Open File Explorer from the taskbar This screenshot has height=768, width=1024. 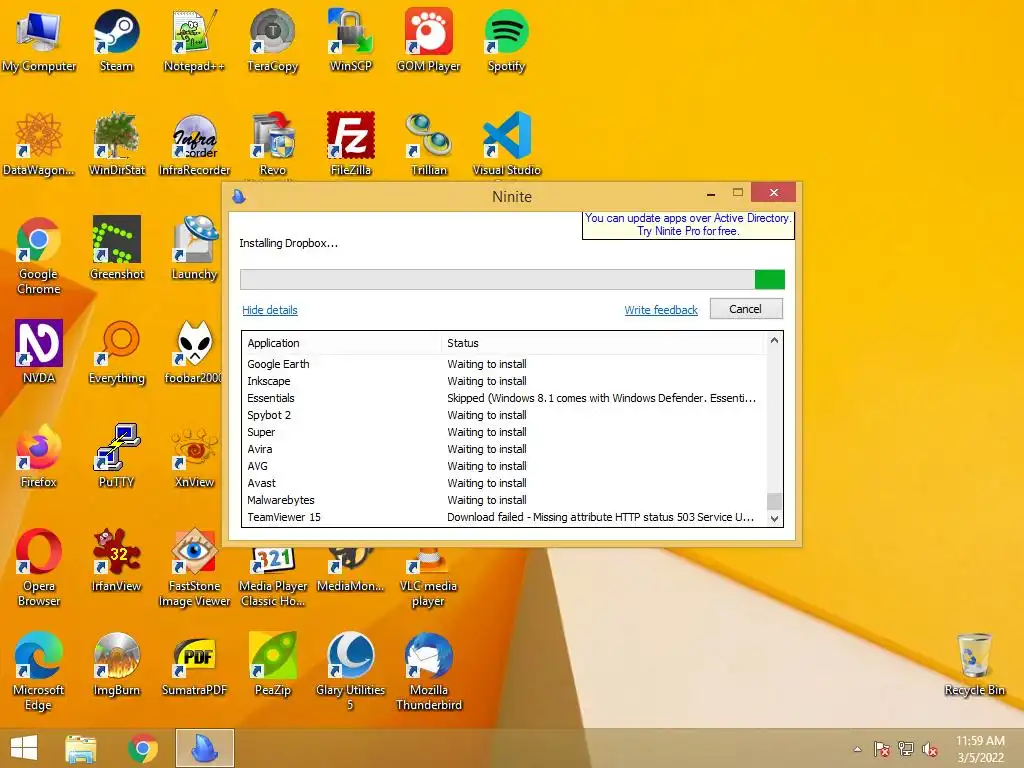tap(80, 748)
